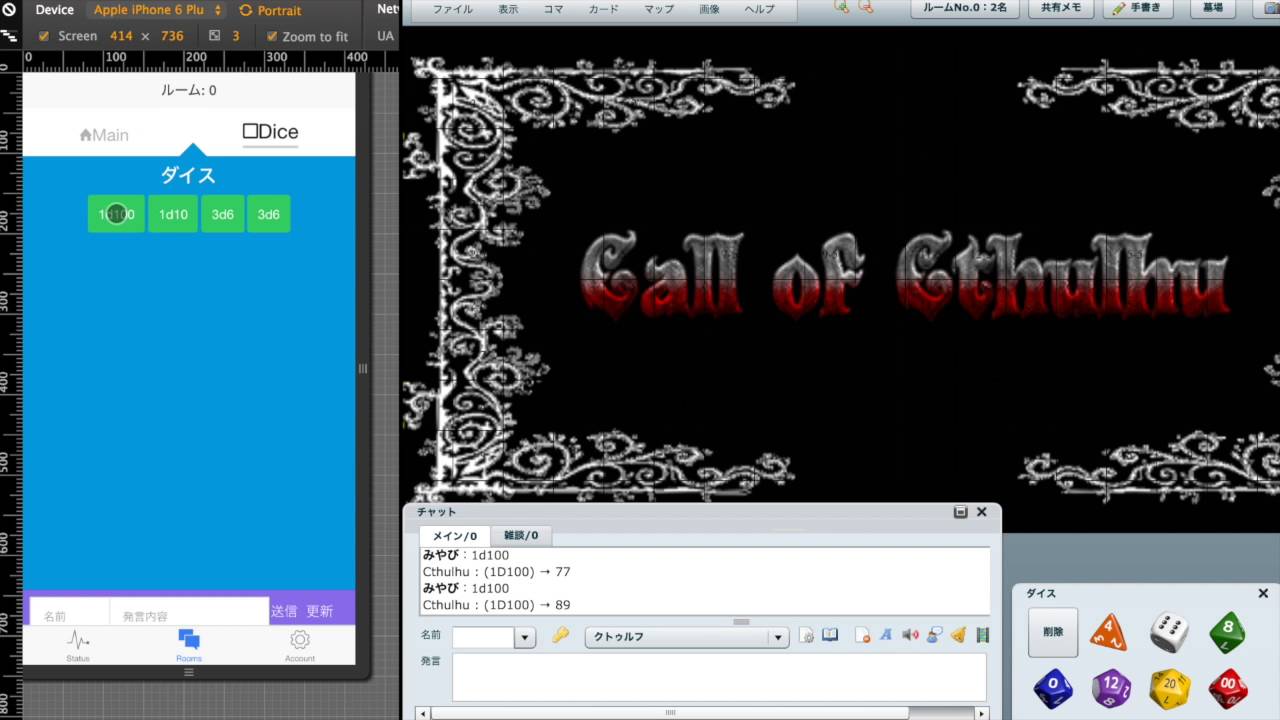This screenshot has width=1280, height=720.
Task: Click the film strip icon in chat toolbar
Action: click(982, 635)
